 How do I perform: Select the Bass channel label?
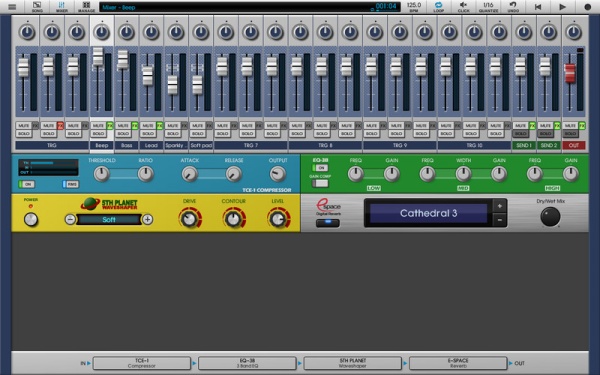tap(126, 145)
